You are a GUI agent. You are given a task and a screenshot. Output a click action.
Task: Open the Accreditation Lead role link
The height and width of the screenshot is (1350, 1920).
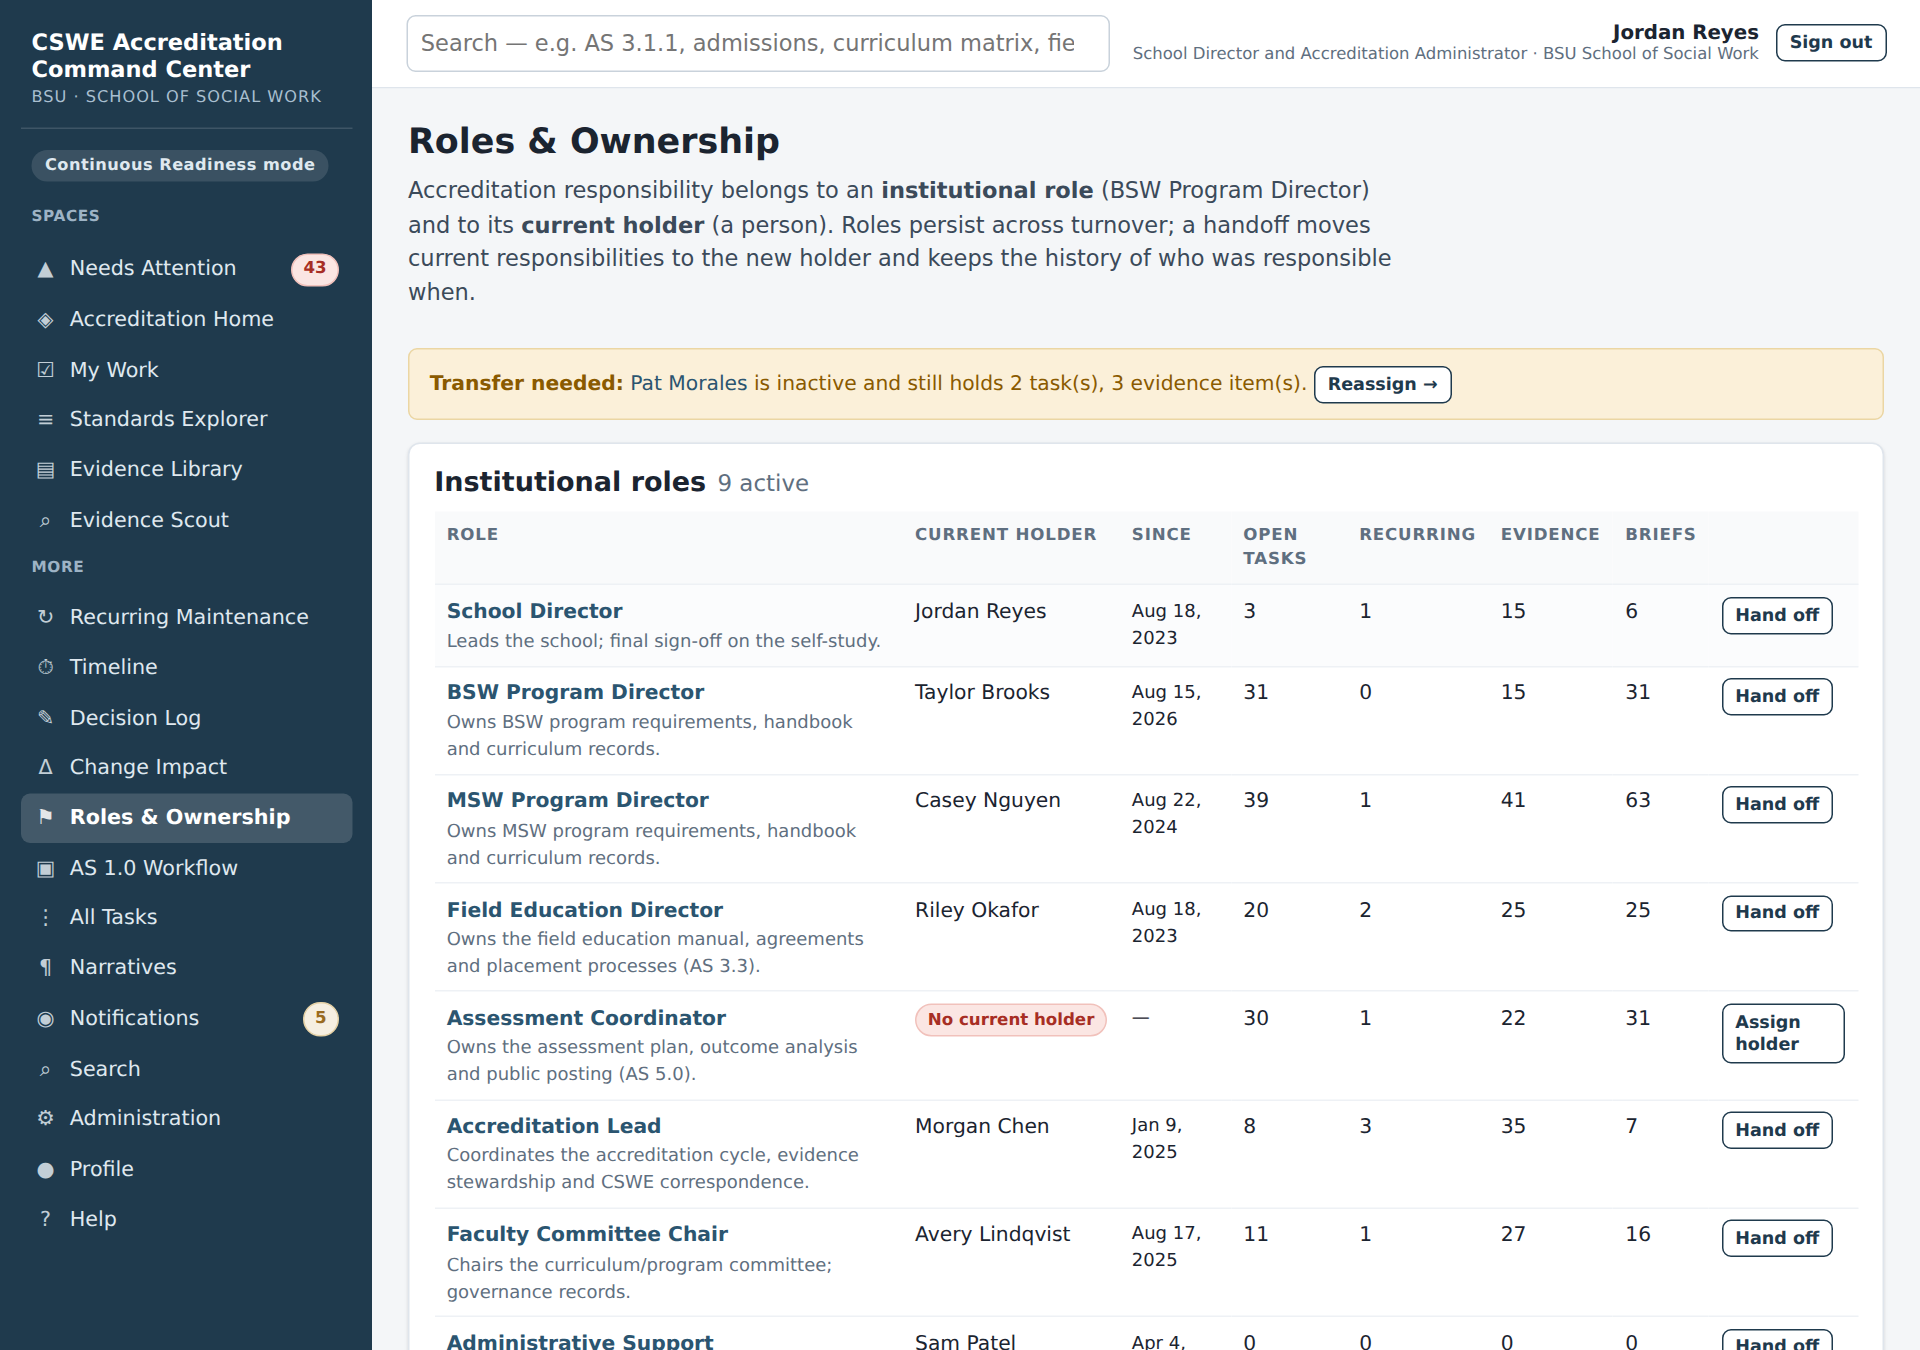(x=553, y=1126)
